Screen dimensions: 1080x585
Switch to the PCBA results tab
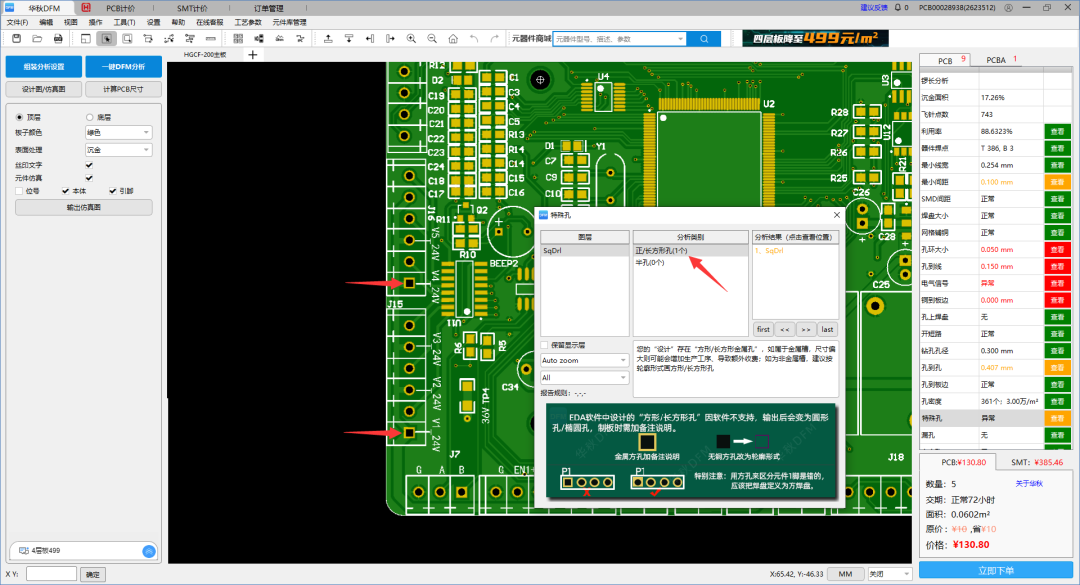(996, 60)
